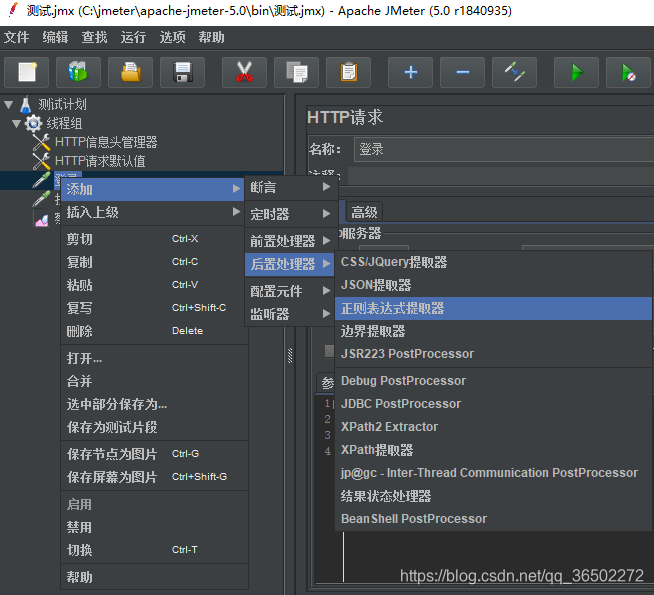
Task: Expand the 配置元件 submenu arrow
Action: pos(327,291)
